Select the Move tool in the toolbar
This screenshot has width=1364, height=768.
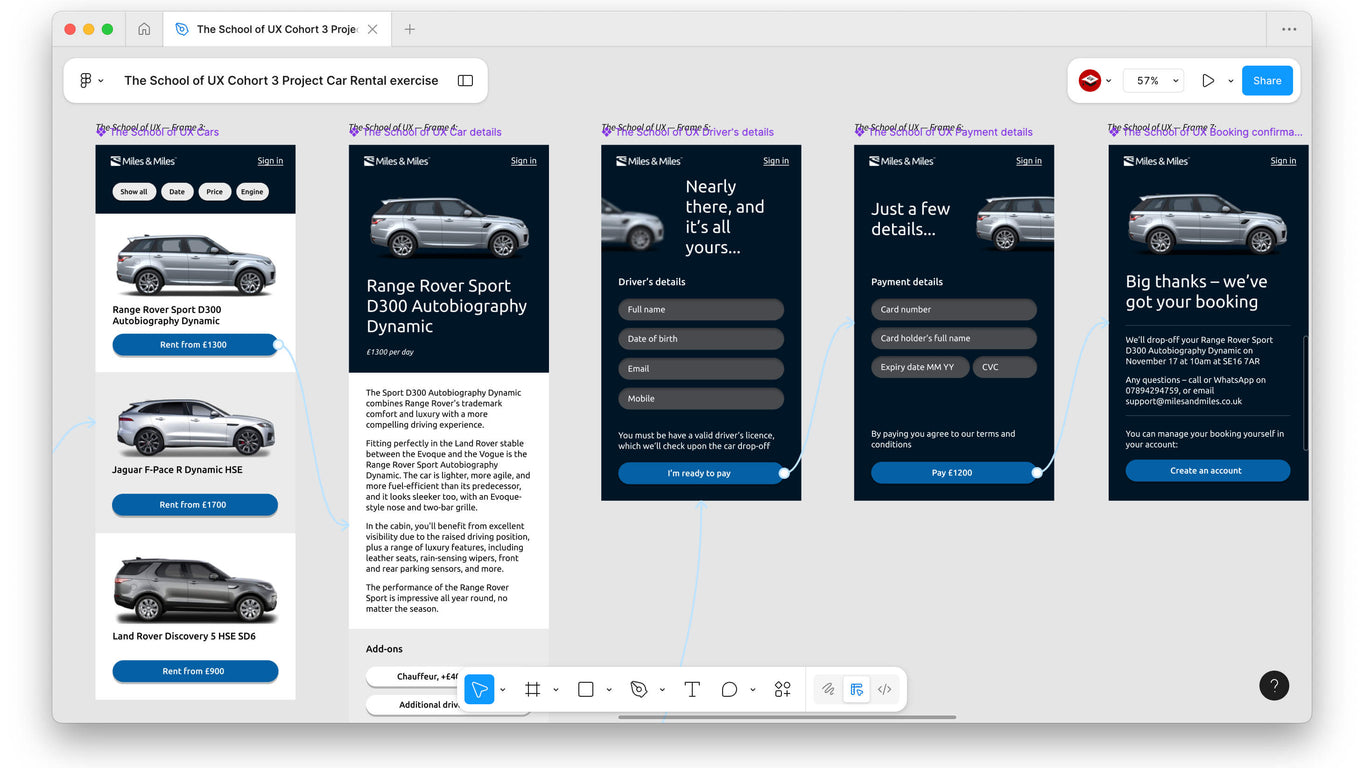click(479, 689)
